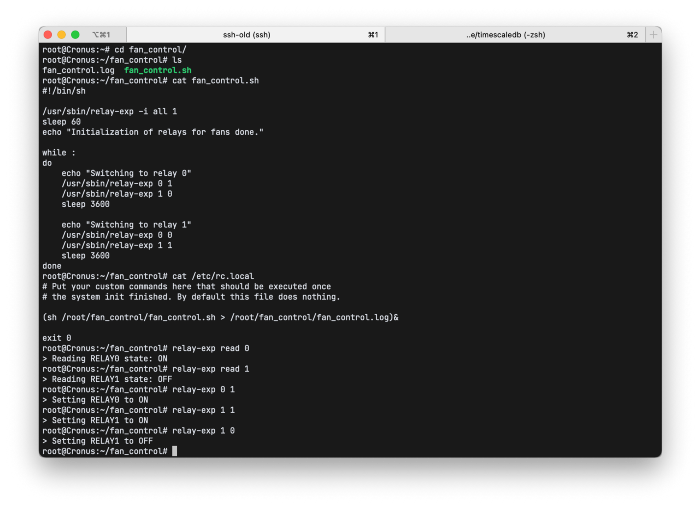Click the 'exit 0' line
The image size is (700, 508).
[x=57, y=338]
